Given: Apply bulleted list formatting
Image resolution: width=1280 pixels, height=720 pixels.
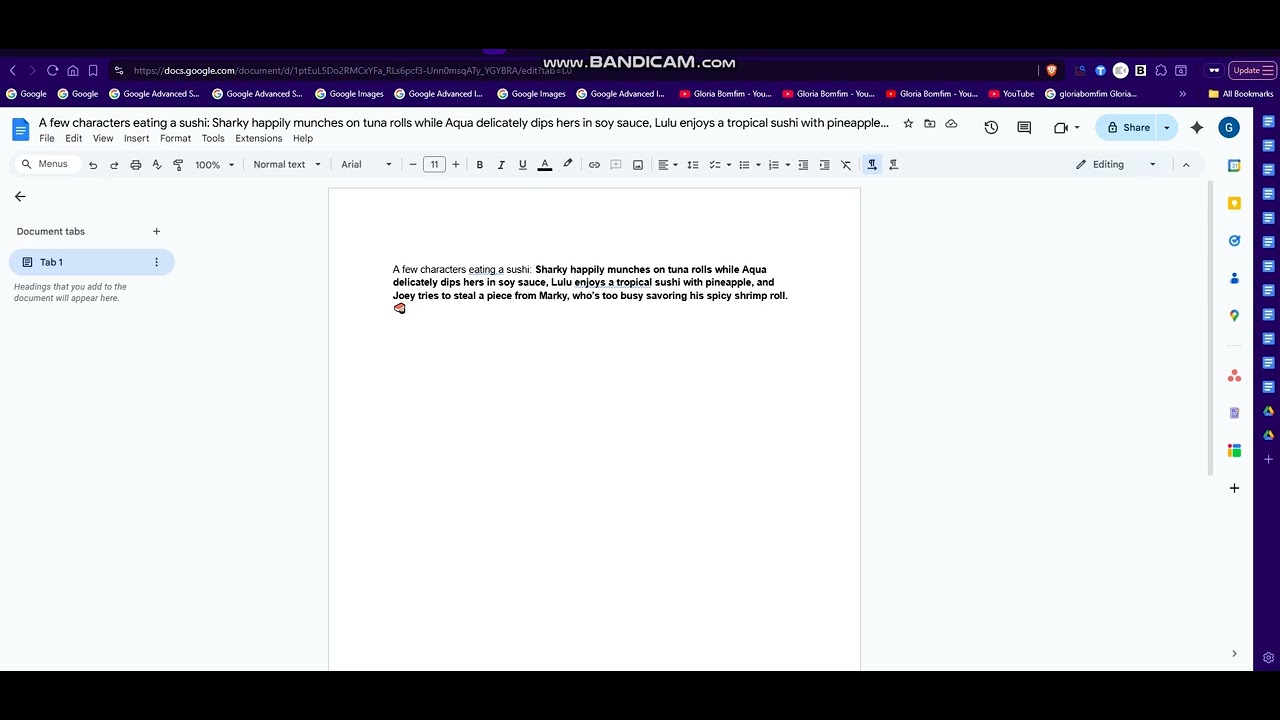Looking at the screenshot, I should click(x=744, y=165).
